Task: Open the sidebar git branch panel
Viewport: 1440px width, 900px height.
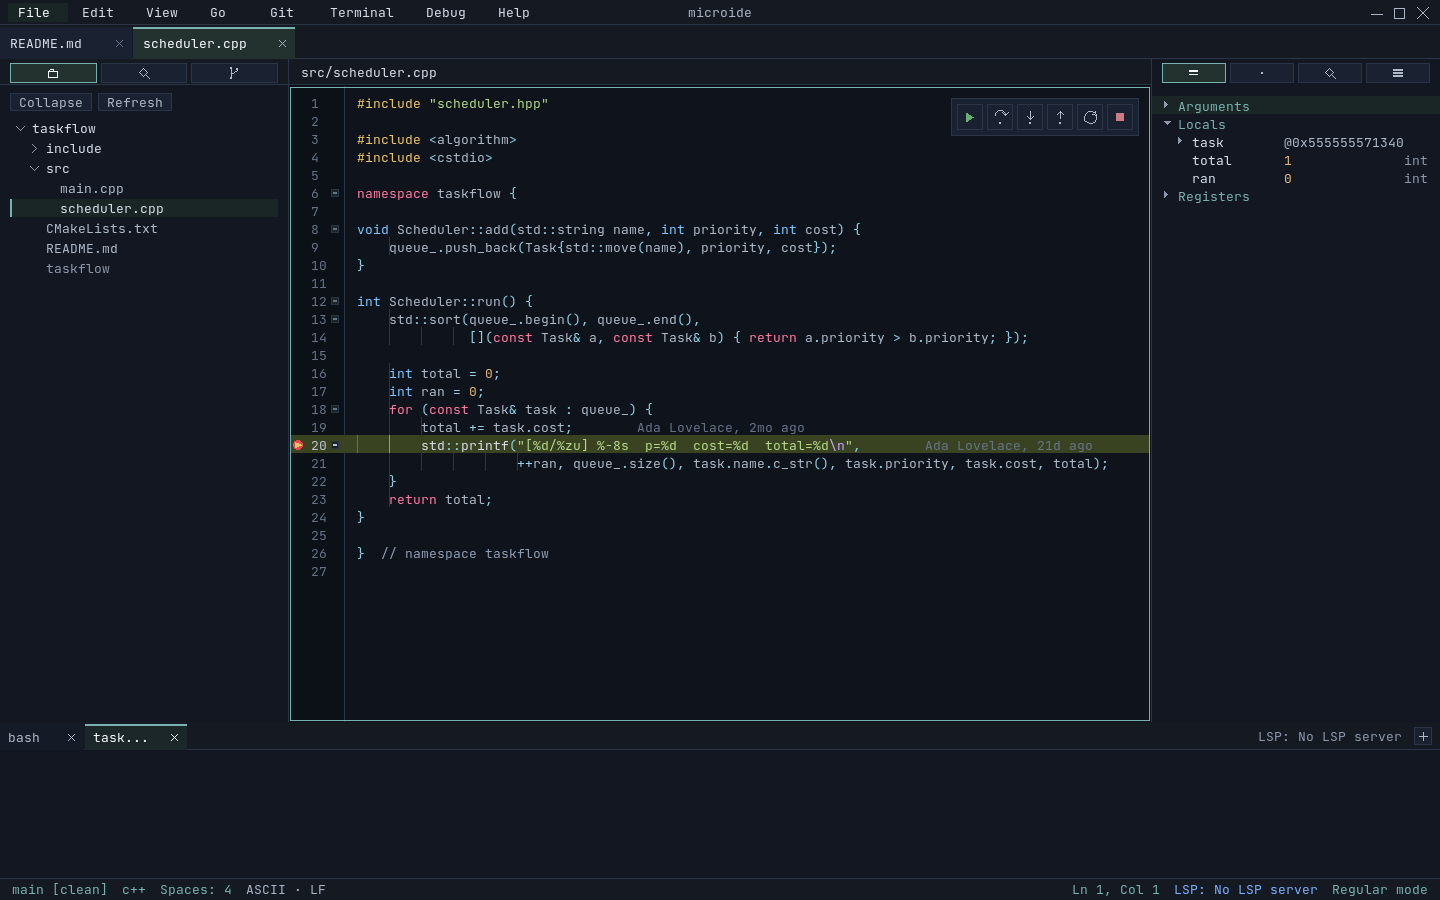Action: click(234, 73)
